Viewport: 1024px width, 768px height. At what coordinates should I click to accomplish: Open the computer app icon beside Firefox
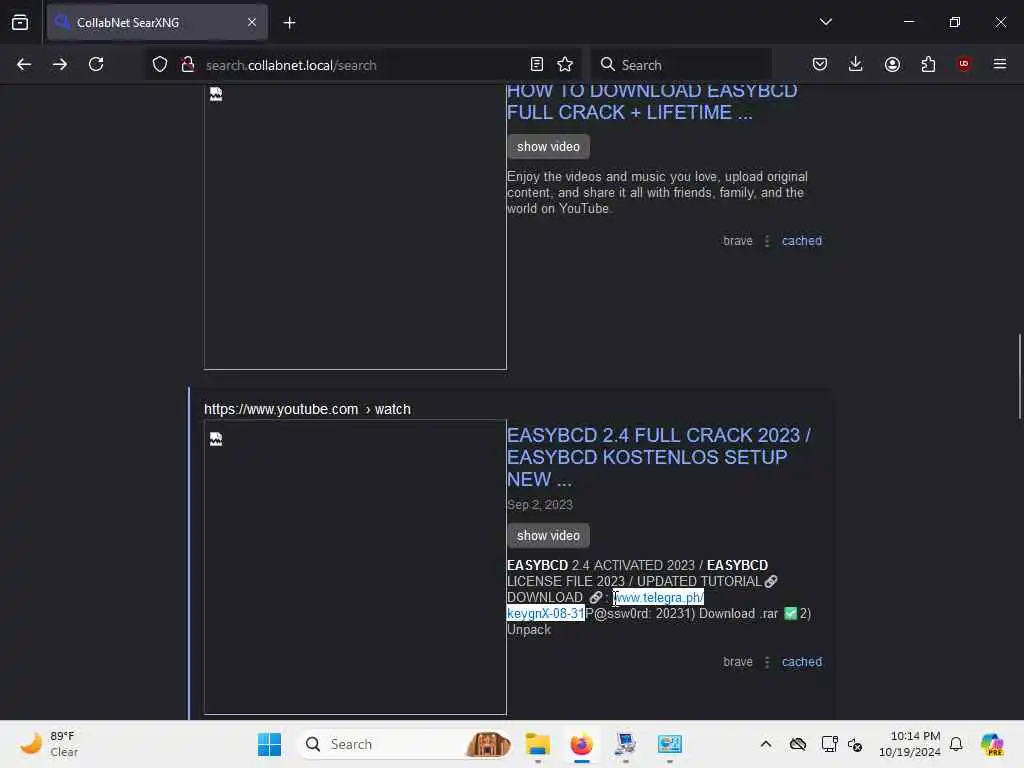[x=626, y=744]
